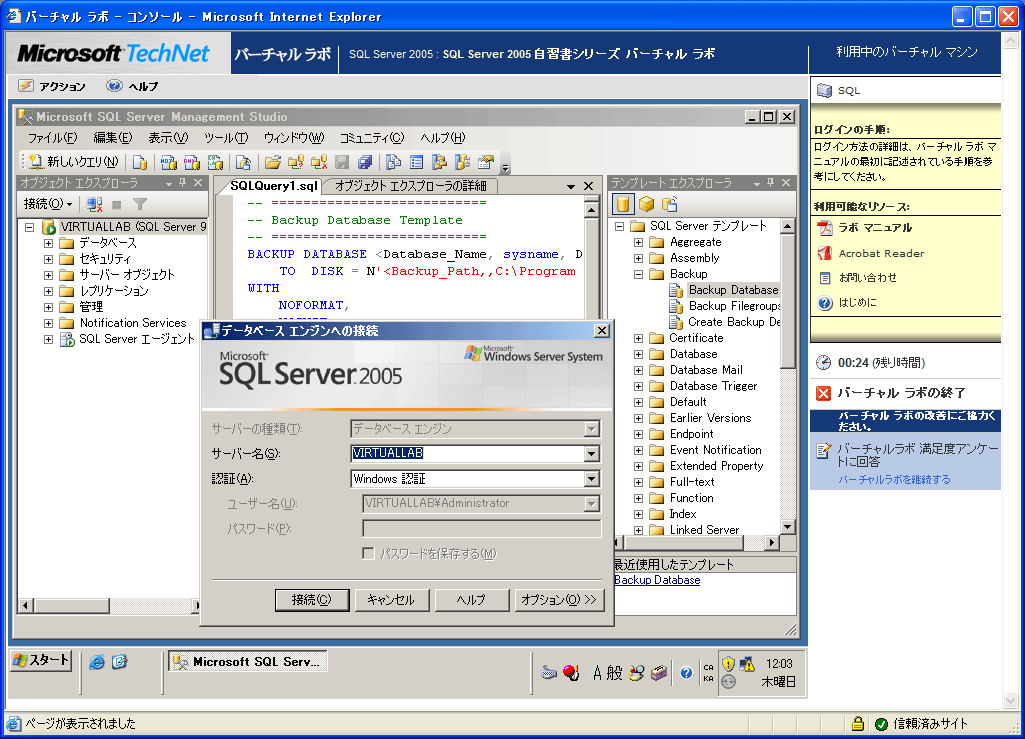Click the バーチャルラボ 満足度アンケート survey link
This screenshot has height=739, width=1025.
coord(918,455)
